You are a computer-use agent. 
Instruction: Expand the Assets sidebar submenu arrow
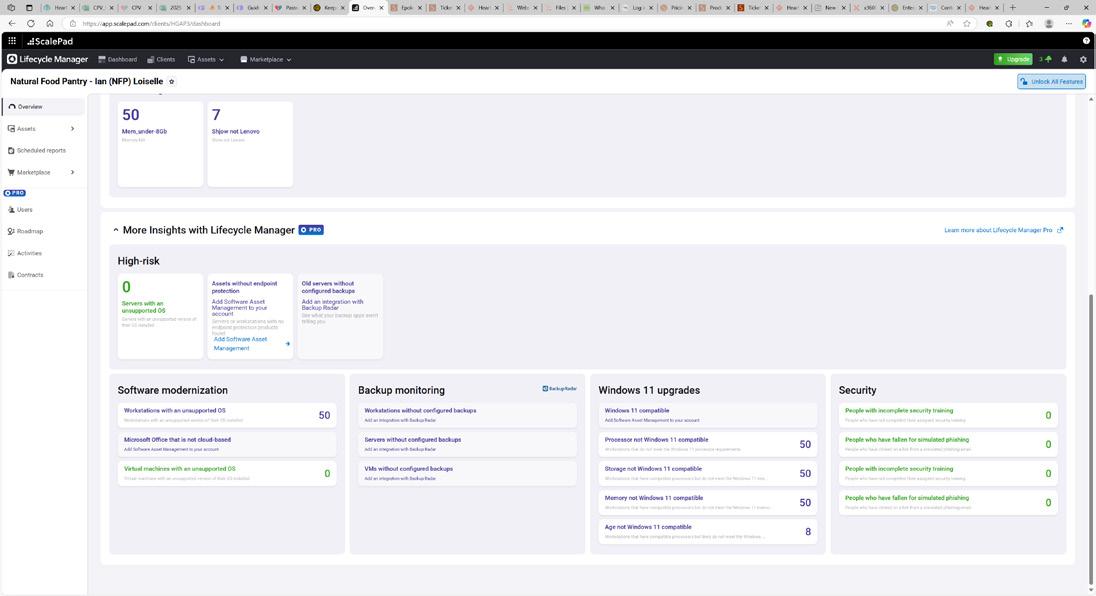(x=72, y=129)
